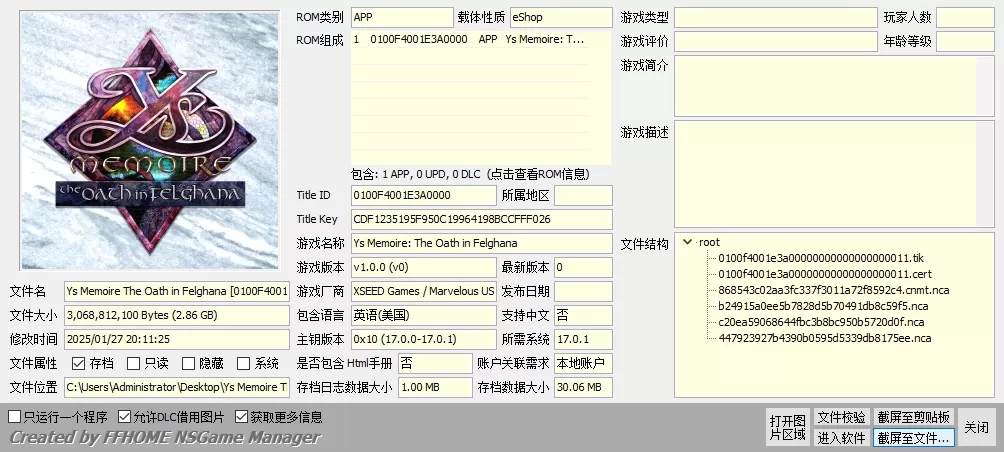Click the 文件校验 button
This screenshot has height=452, width=1004.
point(841,417)
